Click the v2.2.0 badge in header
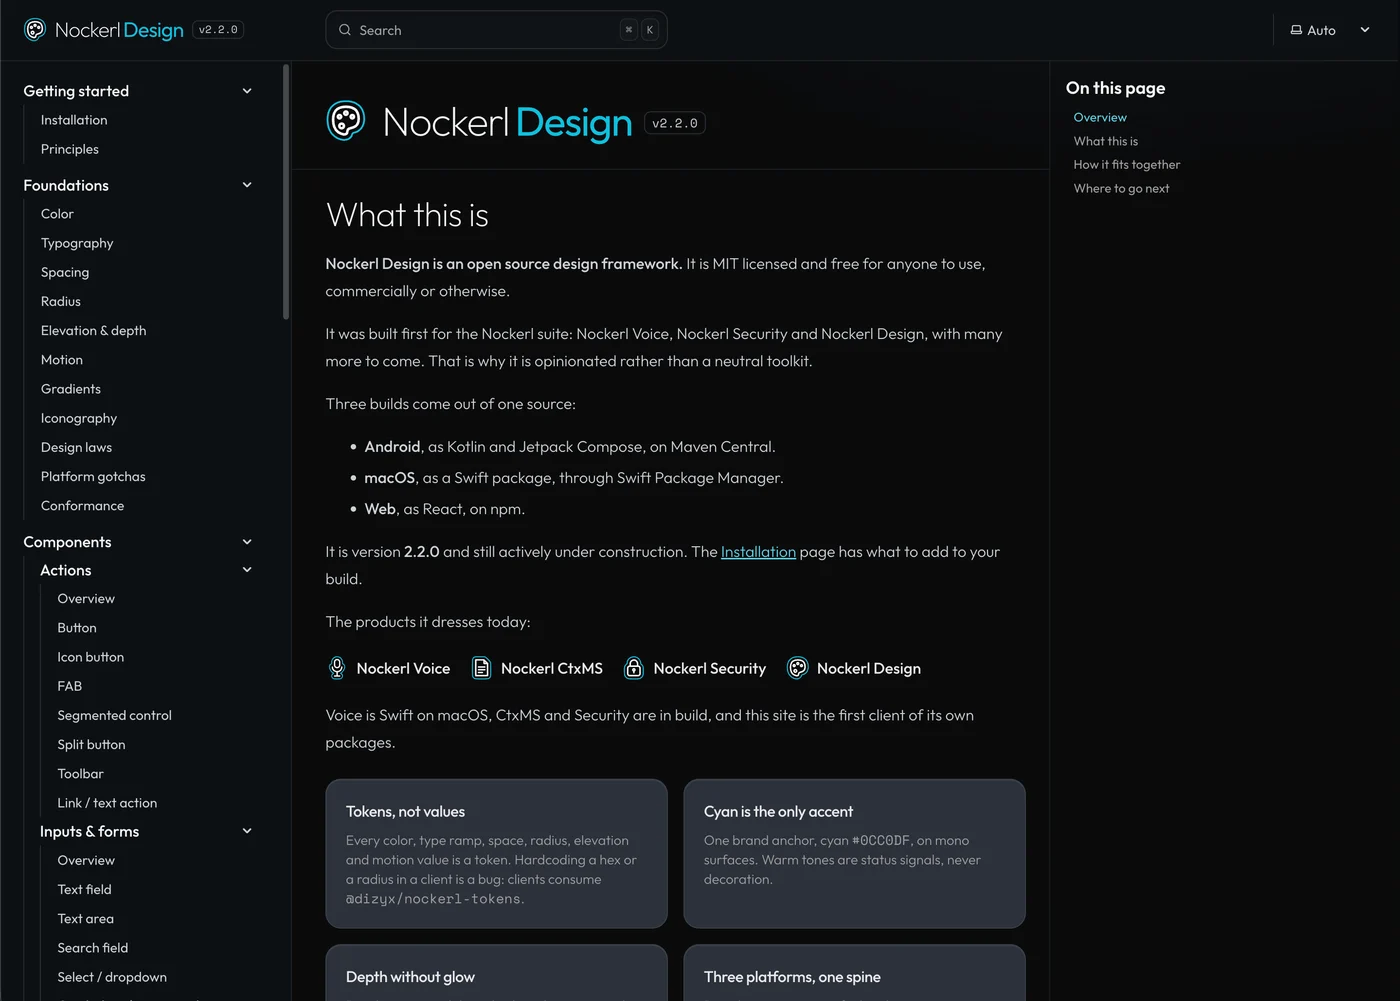The width and height of the screenshot is (1400, 1001). coord(218,30)
